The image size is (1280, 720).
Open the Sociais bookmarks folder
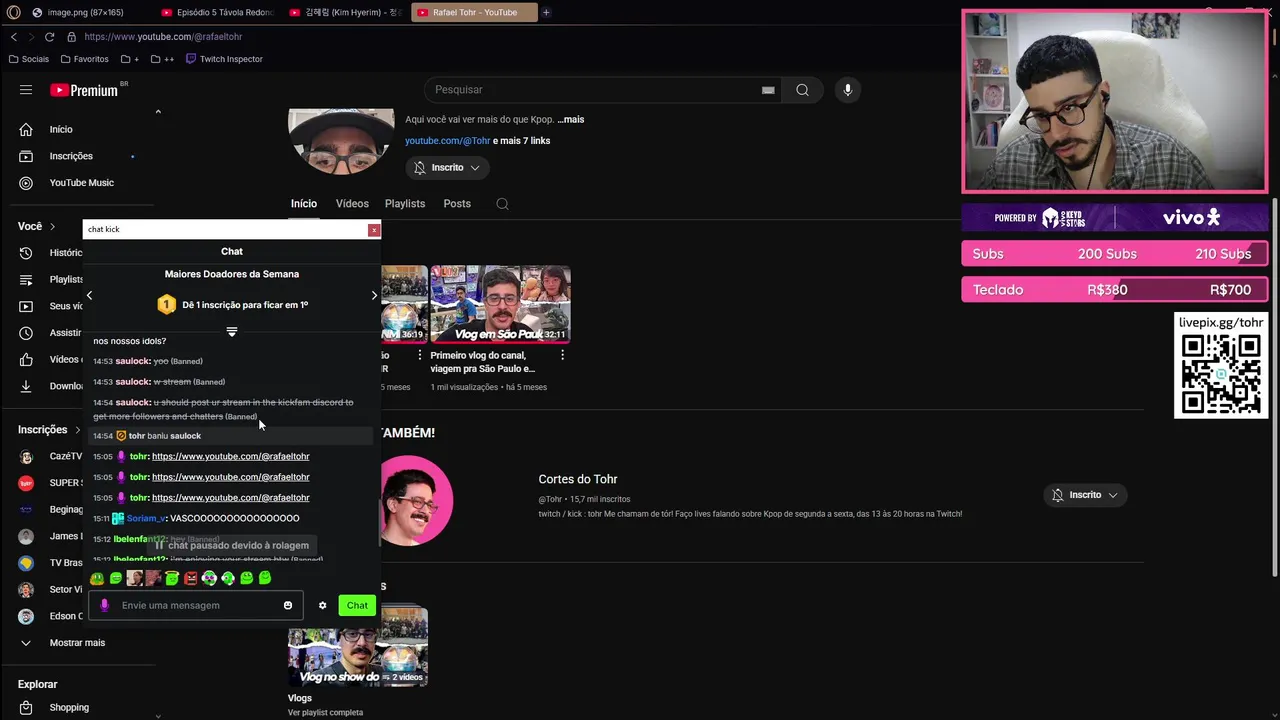(x=28, y=59)
